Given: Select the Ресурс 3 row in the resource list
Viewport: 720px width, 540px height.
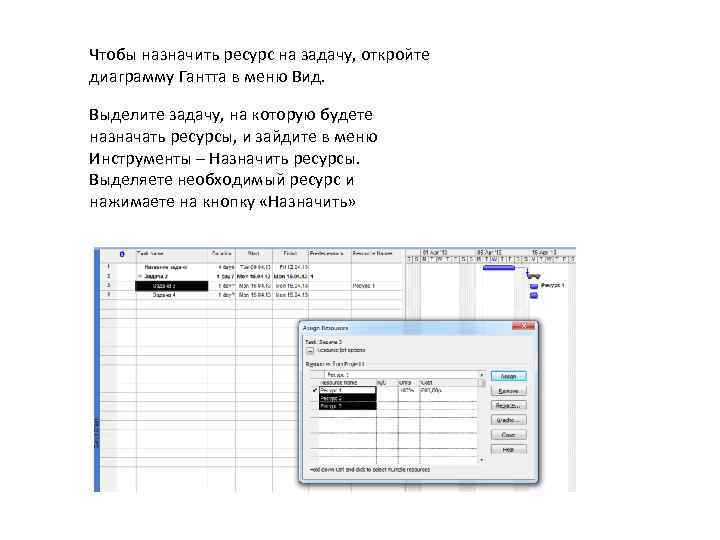Looking at the screenshot, I should (348, 406).
